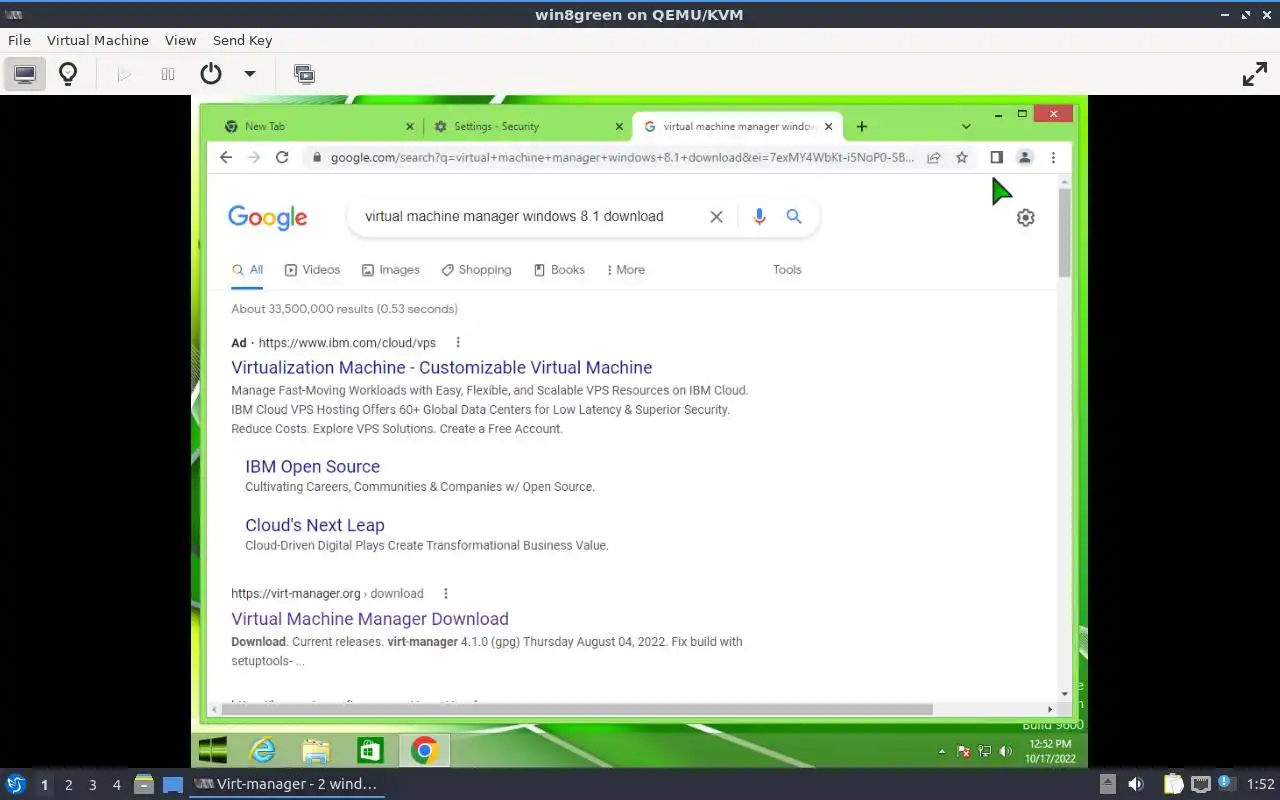
Task: Start voice search with microphone
Action: click(759, 216)
